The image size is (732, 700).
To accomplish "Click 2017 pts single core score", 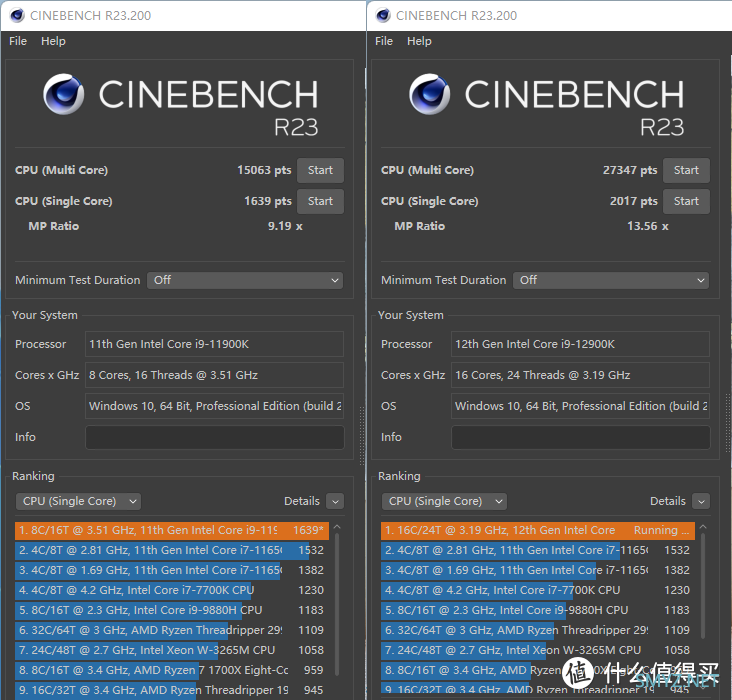I will coord(634,201).
